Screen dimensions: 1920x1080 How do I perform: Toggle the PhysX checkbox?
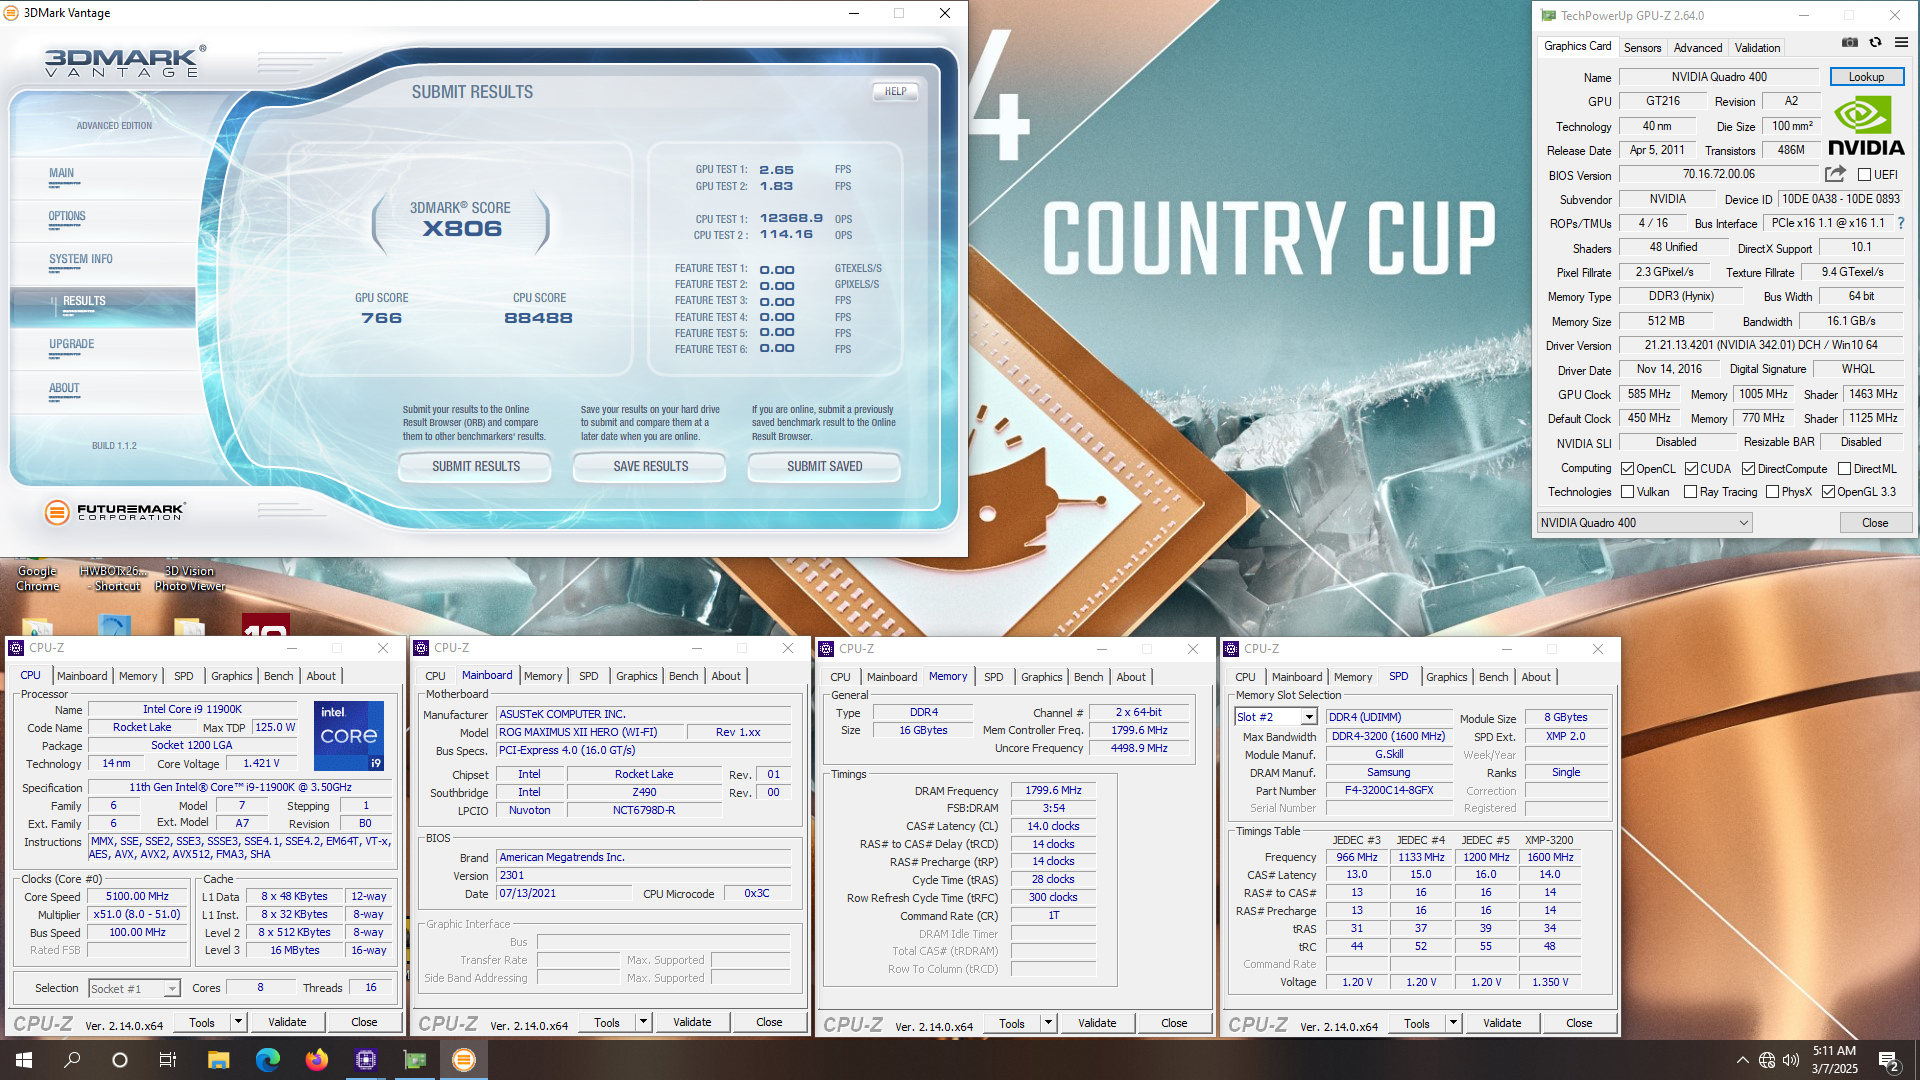pos(1772,491)
